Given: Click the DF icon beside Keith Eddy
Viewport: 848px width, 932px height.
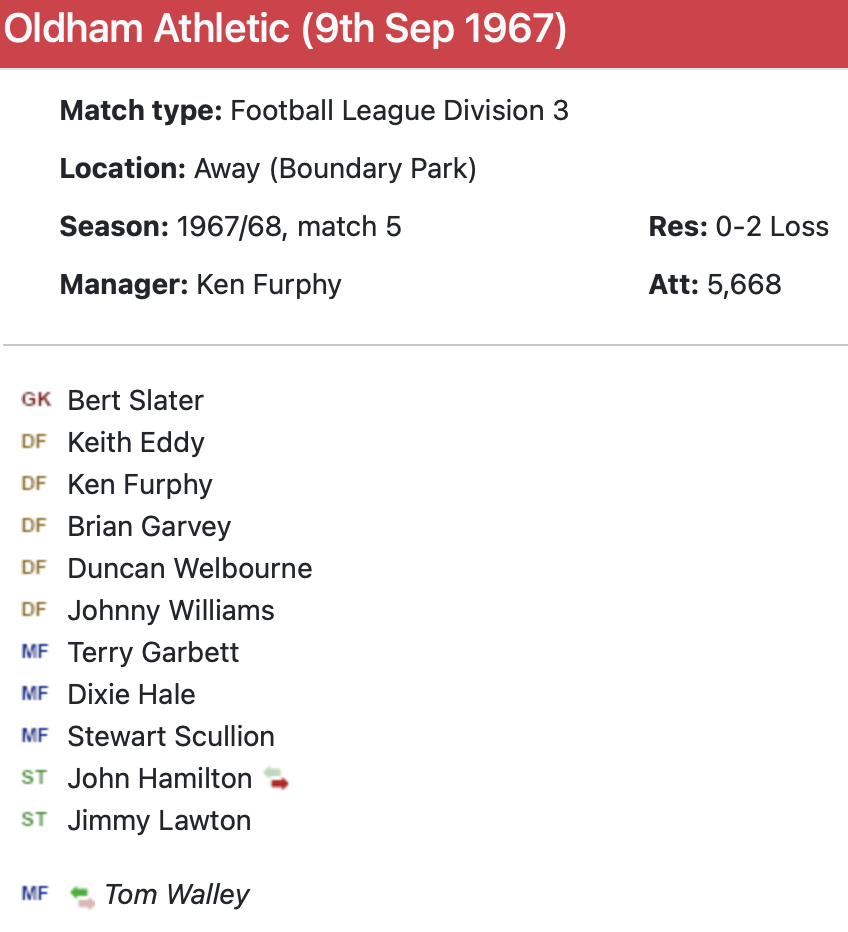Looking at the screenshot, I should coord(34,442).
